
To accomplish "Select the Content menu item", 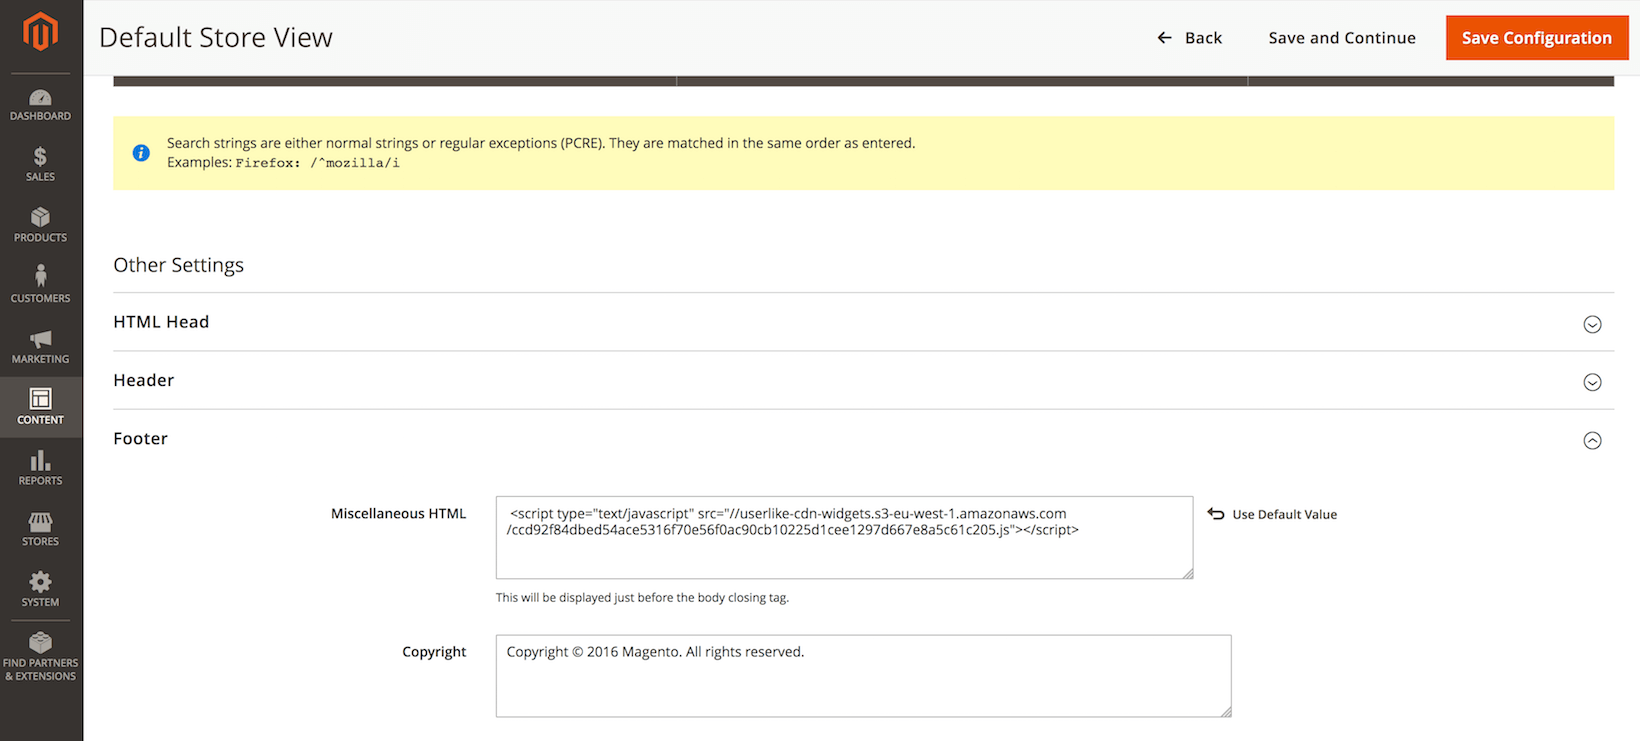I will pyautogui.click(x=40, y=406).
